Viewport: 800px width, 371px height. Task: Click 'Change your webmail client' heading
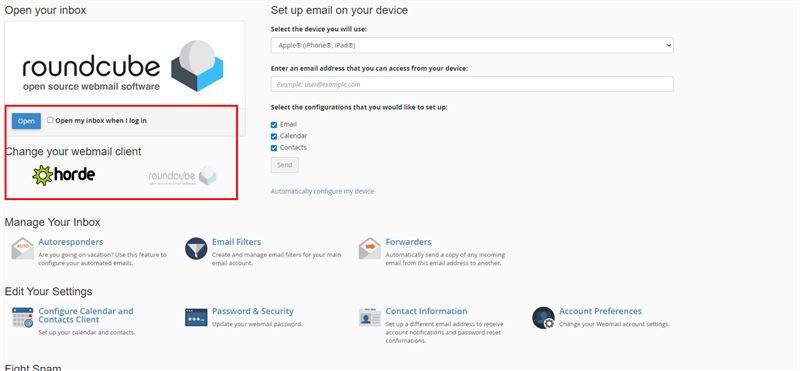click(x=73, y=152)
